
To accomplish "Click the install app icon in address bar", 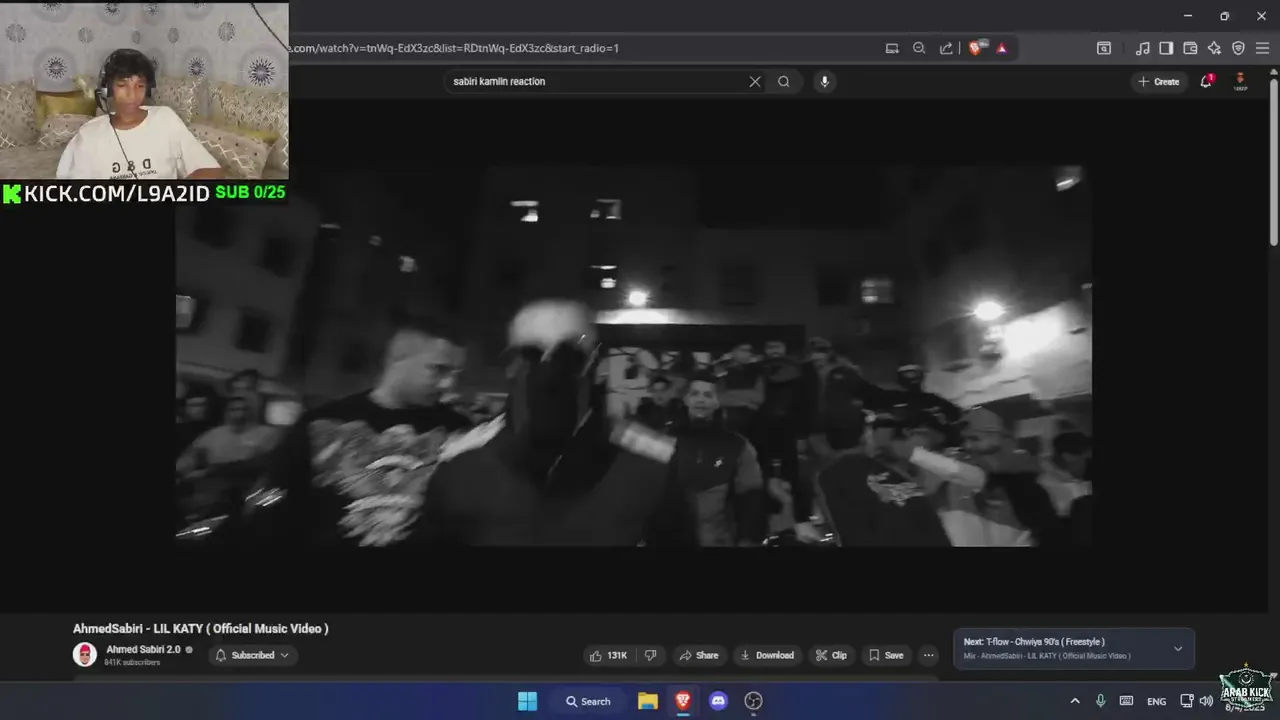I will click(x=892, y=48).
